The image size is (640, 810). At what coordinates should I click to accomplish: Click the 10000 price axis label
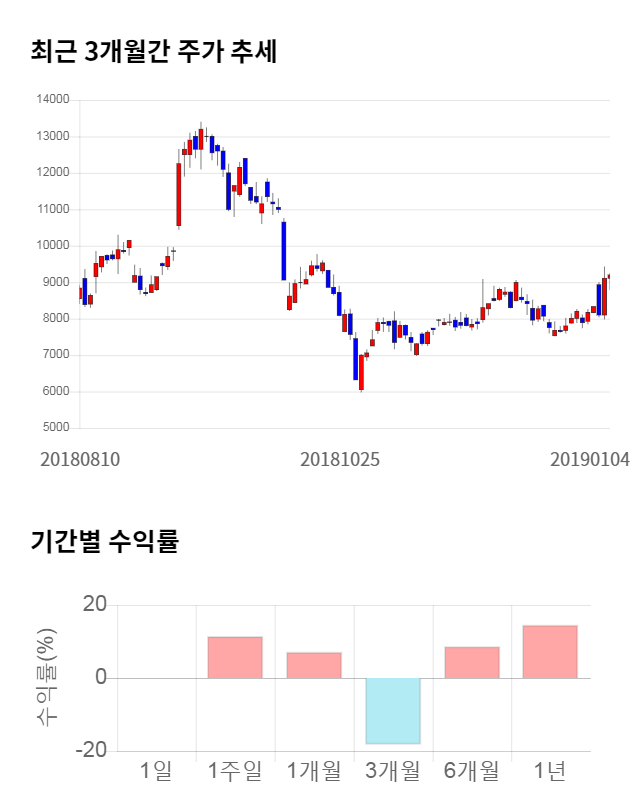click(x=52, y=246)
